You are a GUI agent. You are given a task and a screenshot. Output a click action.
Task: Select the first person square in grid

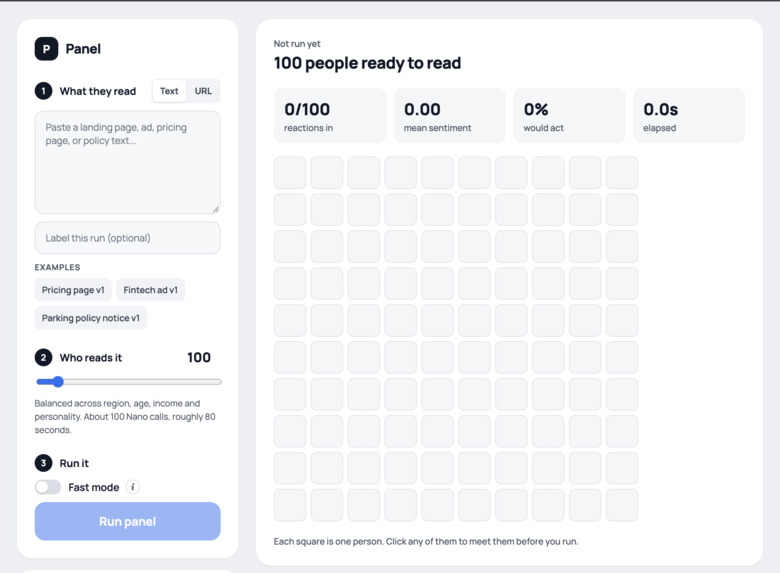[290, 173]
